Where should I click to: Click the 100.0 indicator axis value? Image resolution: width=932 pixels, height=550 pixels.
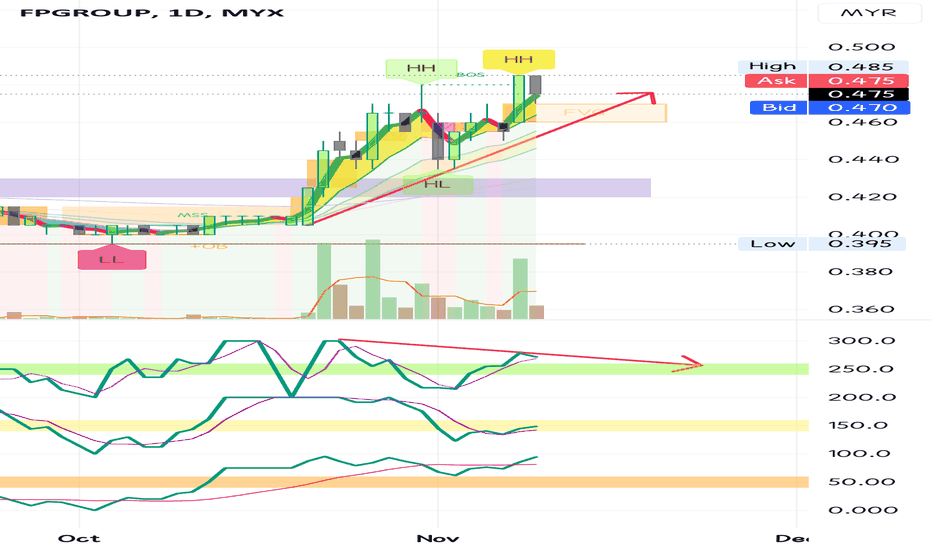point(859,454)
